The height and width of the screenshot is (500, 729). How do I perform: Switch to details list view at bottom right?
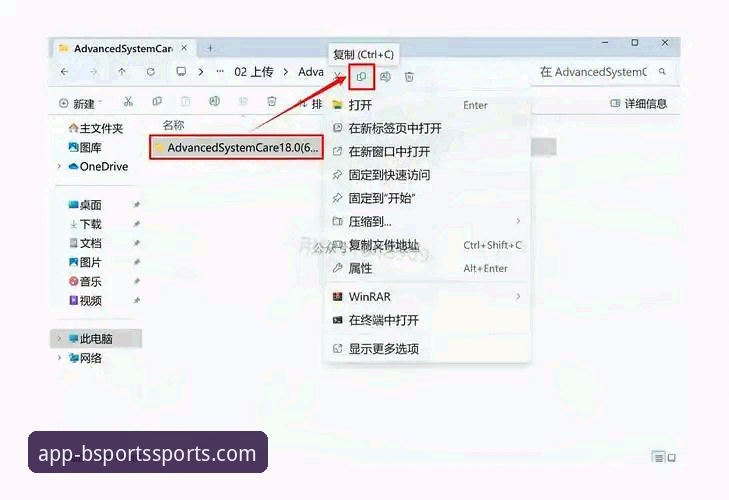tap(658, 458)
